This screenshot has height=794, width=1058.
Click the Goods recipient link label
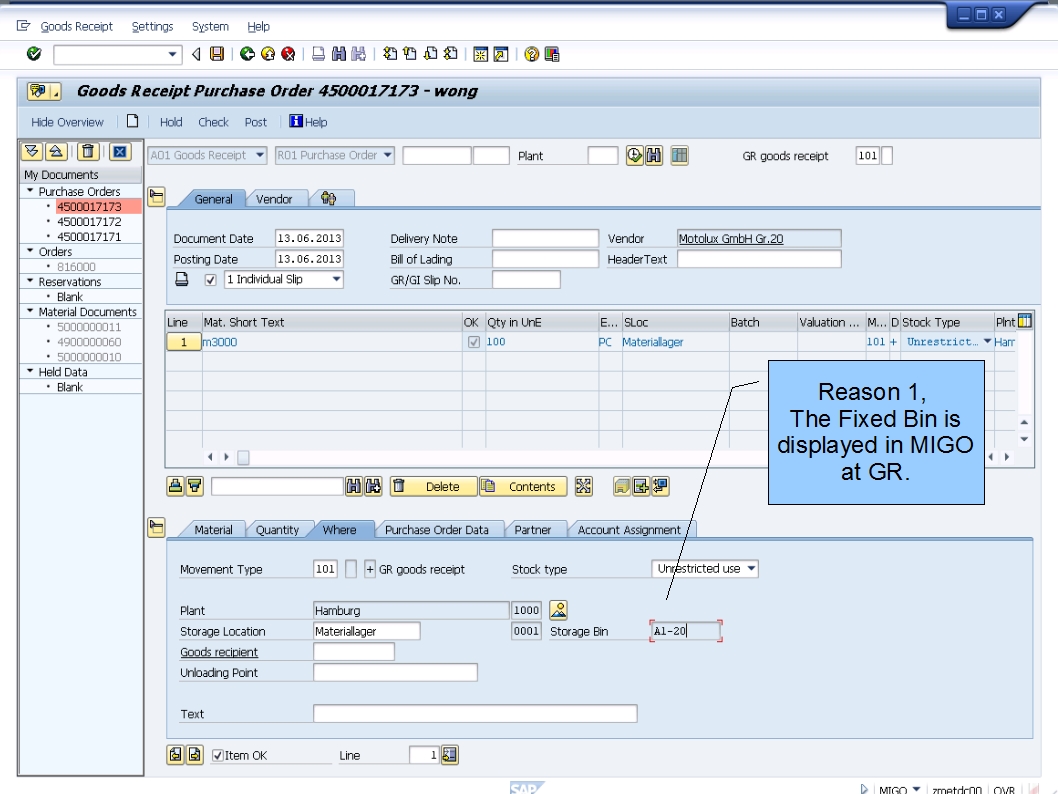pos(219,652)
